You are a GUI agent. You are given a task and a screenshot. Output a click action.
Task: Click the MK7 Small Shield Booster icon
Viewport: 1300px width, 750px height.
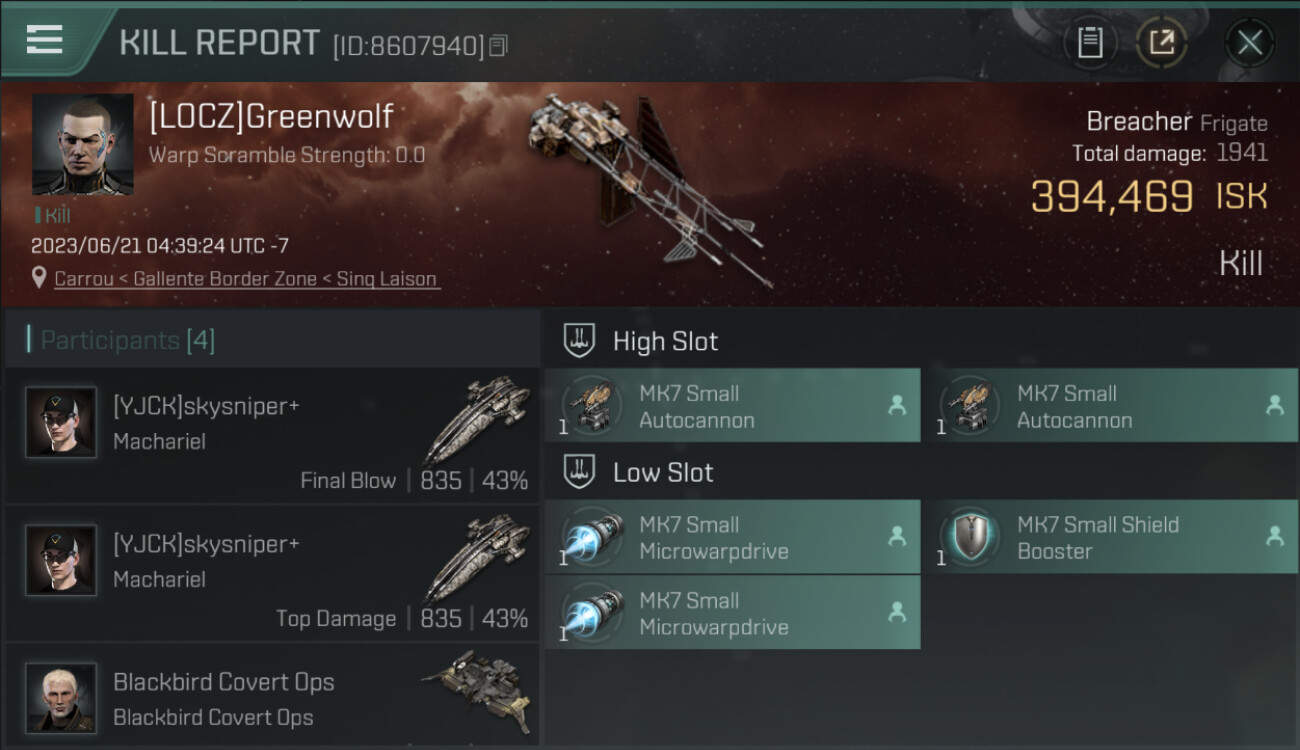[x=969, y=537]
